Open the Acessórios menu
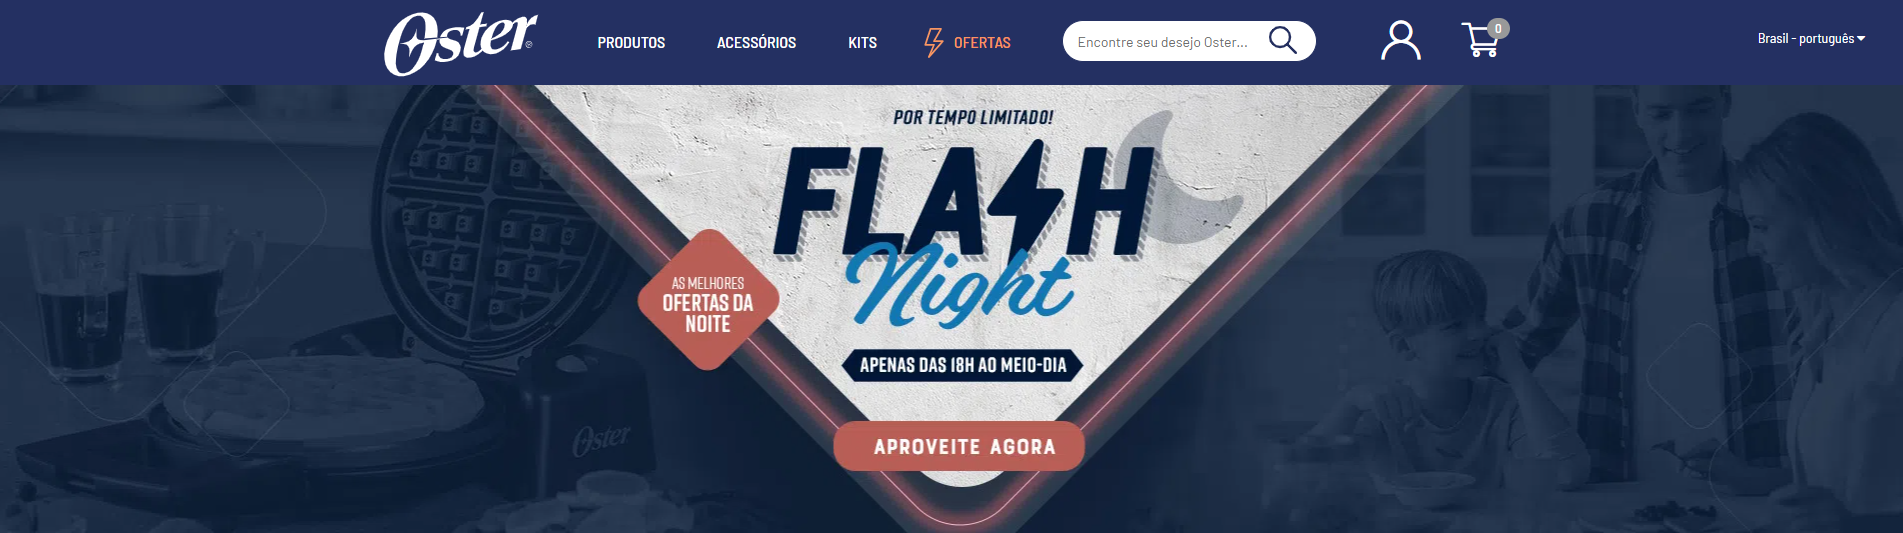 756,42
